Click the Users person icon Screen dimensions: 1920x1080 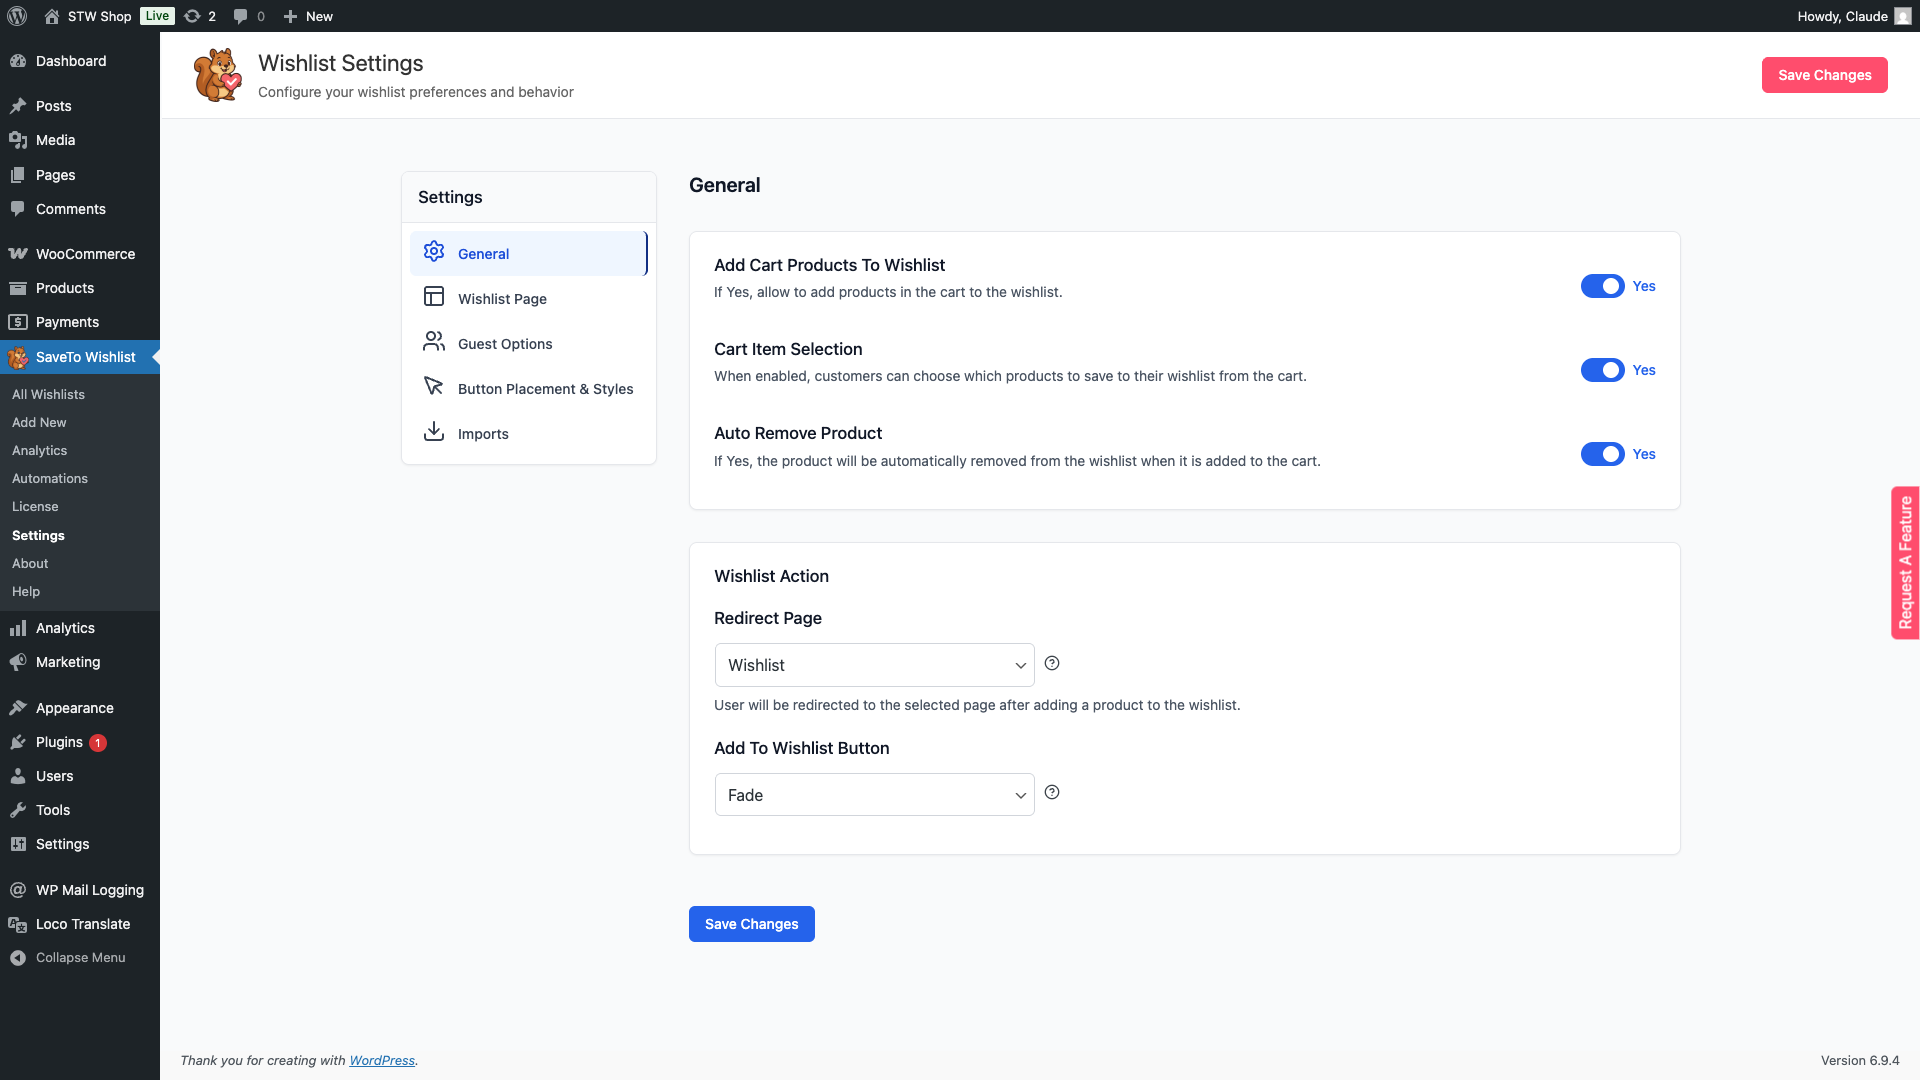(x=18, y=776)
